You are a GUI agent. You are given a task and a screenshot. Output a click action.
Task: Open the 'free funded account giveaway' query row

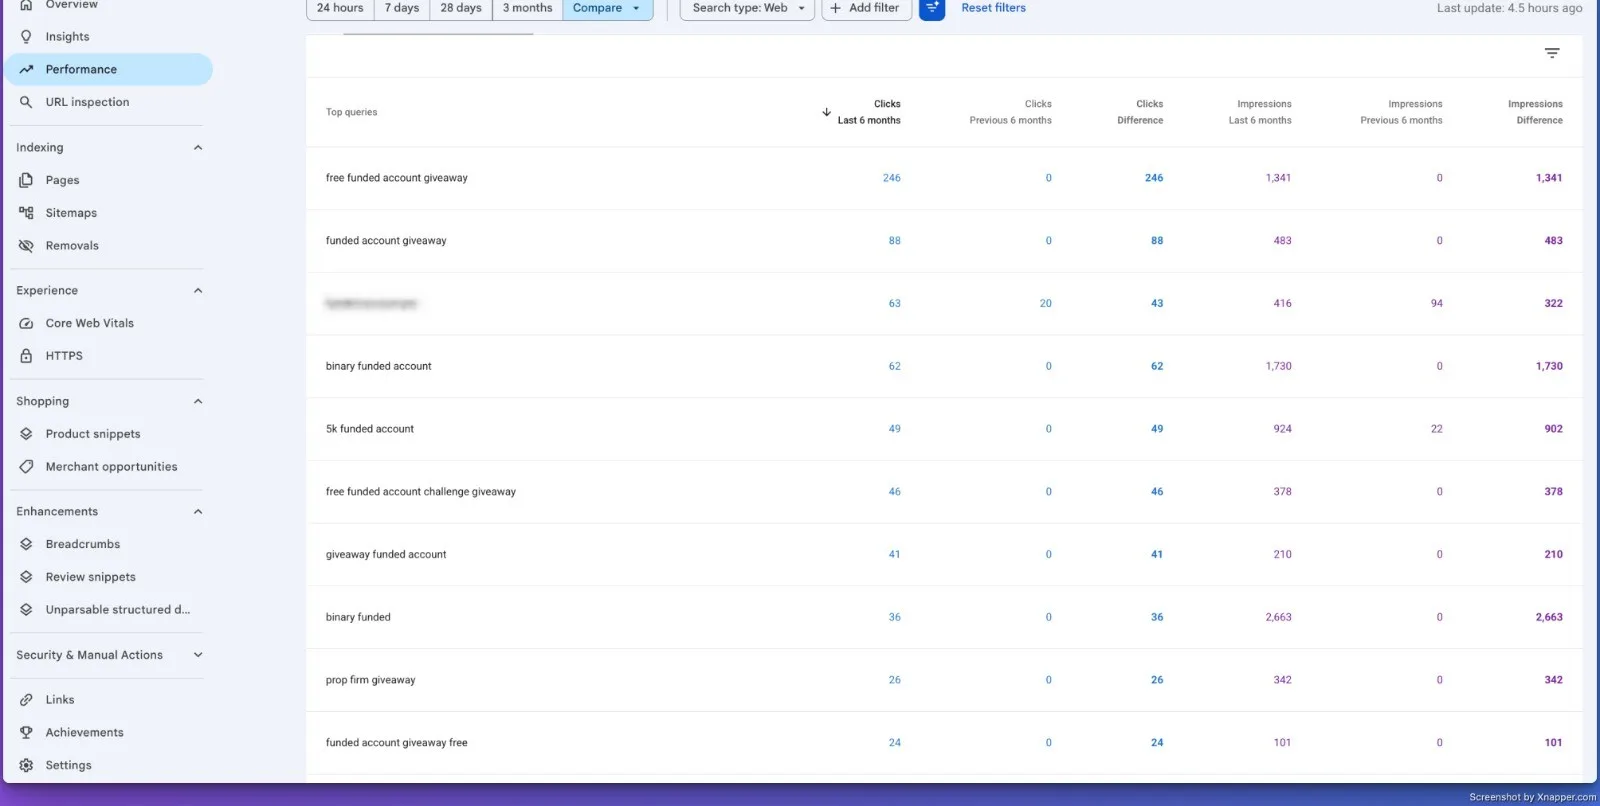coord(944,178)
